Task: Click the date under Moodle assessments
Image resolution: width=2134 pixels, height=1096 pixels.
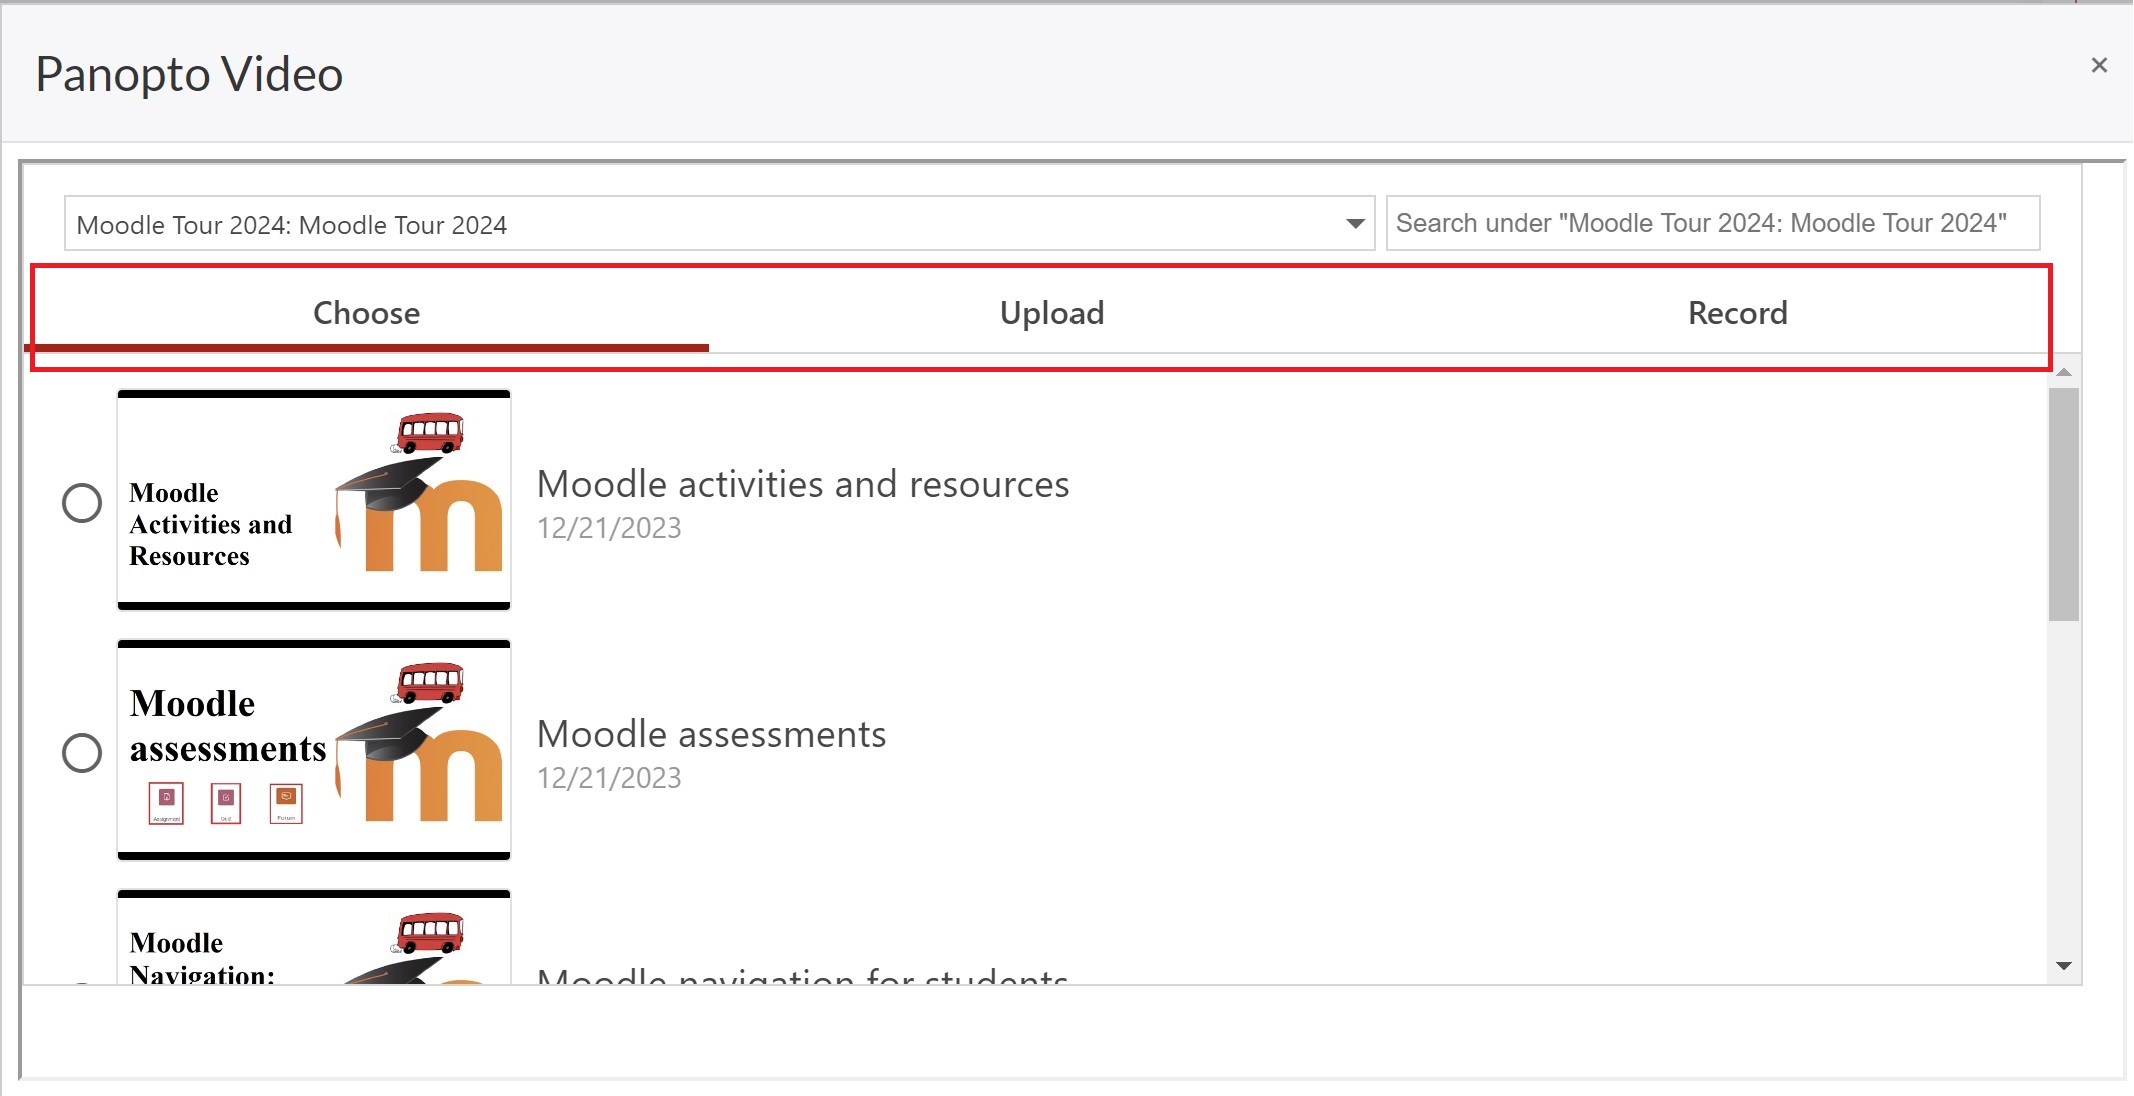Action: click(x=609, y=778)
